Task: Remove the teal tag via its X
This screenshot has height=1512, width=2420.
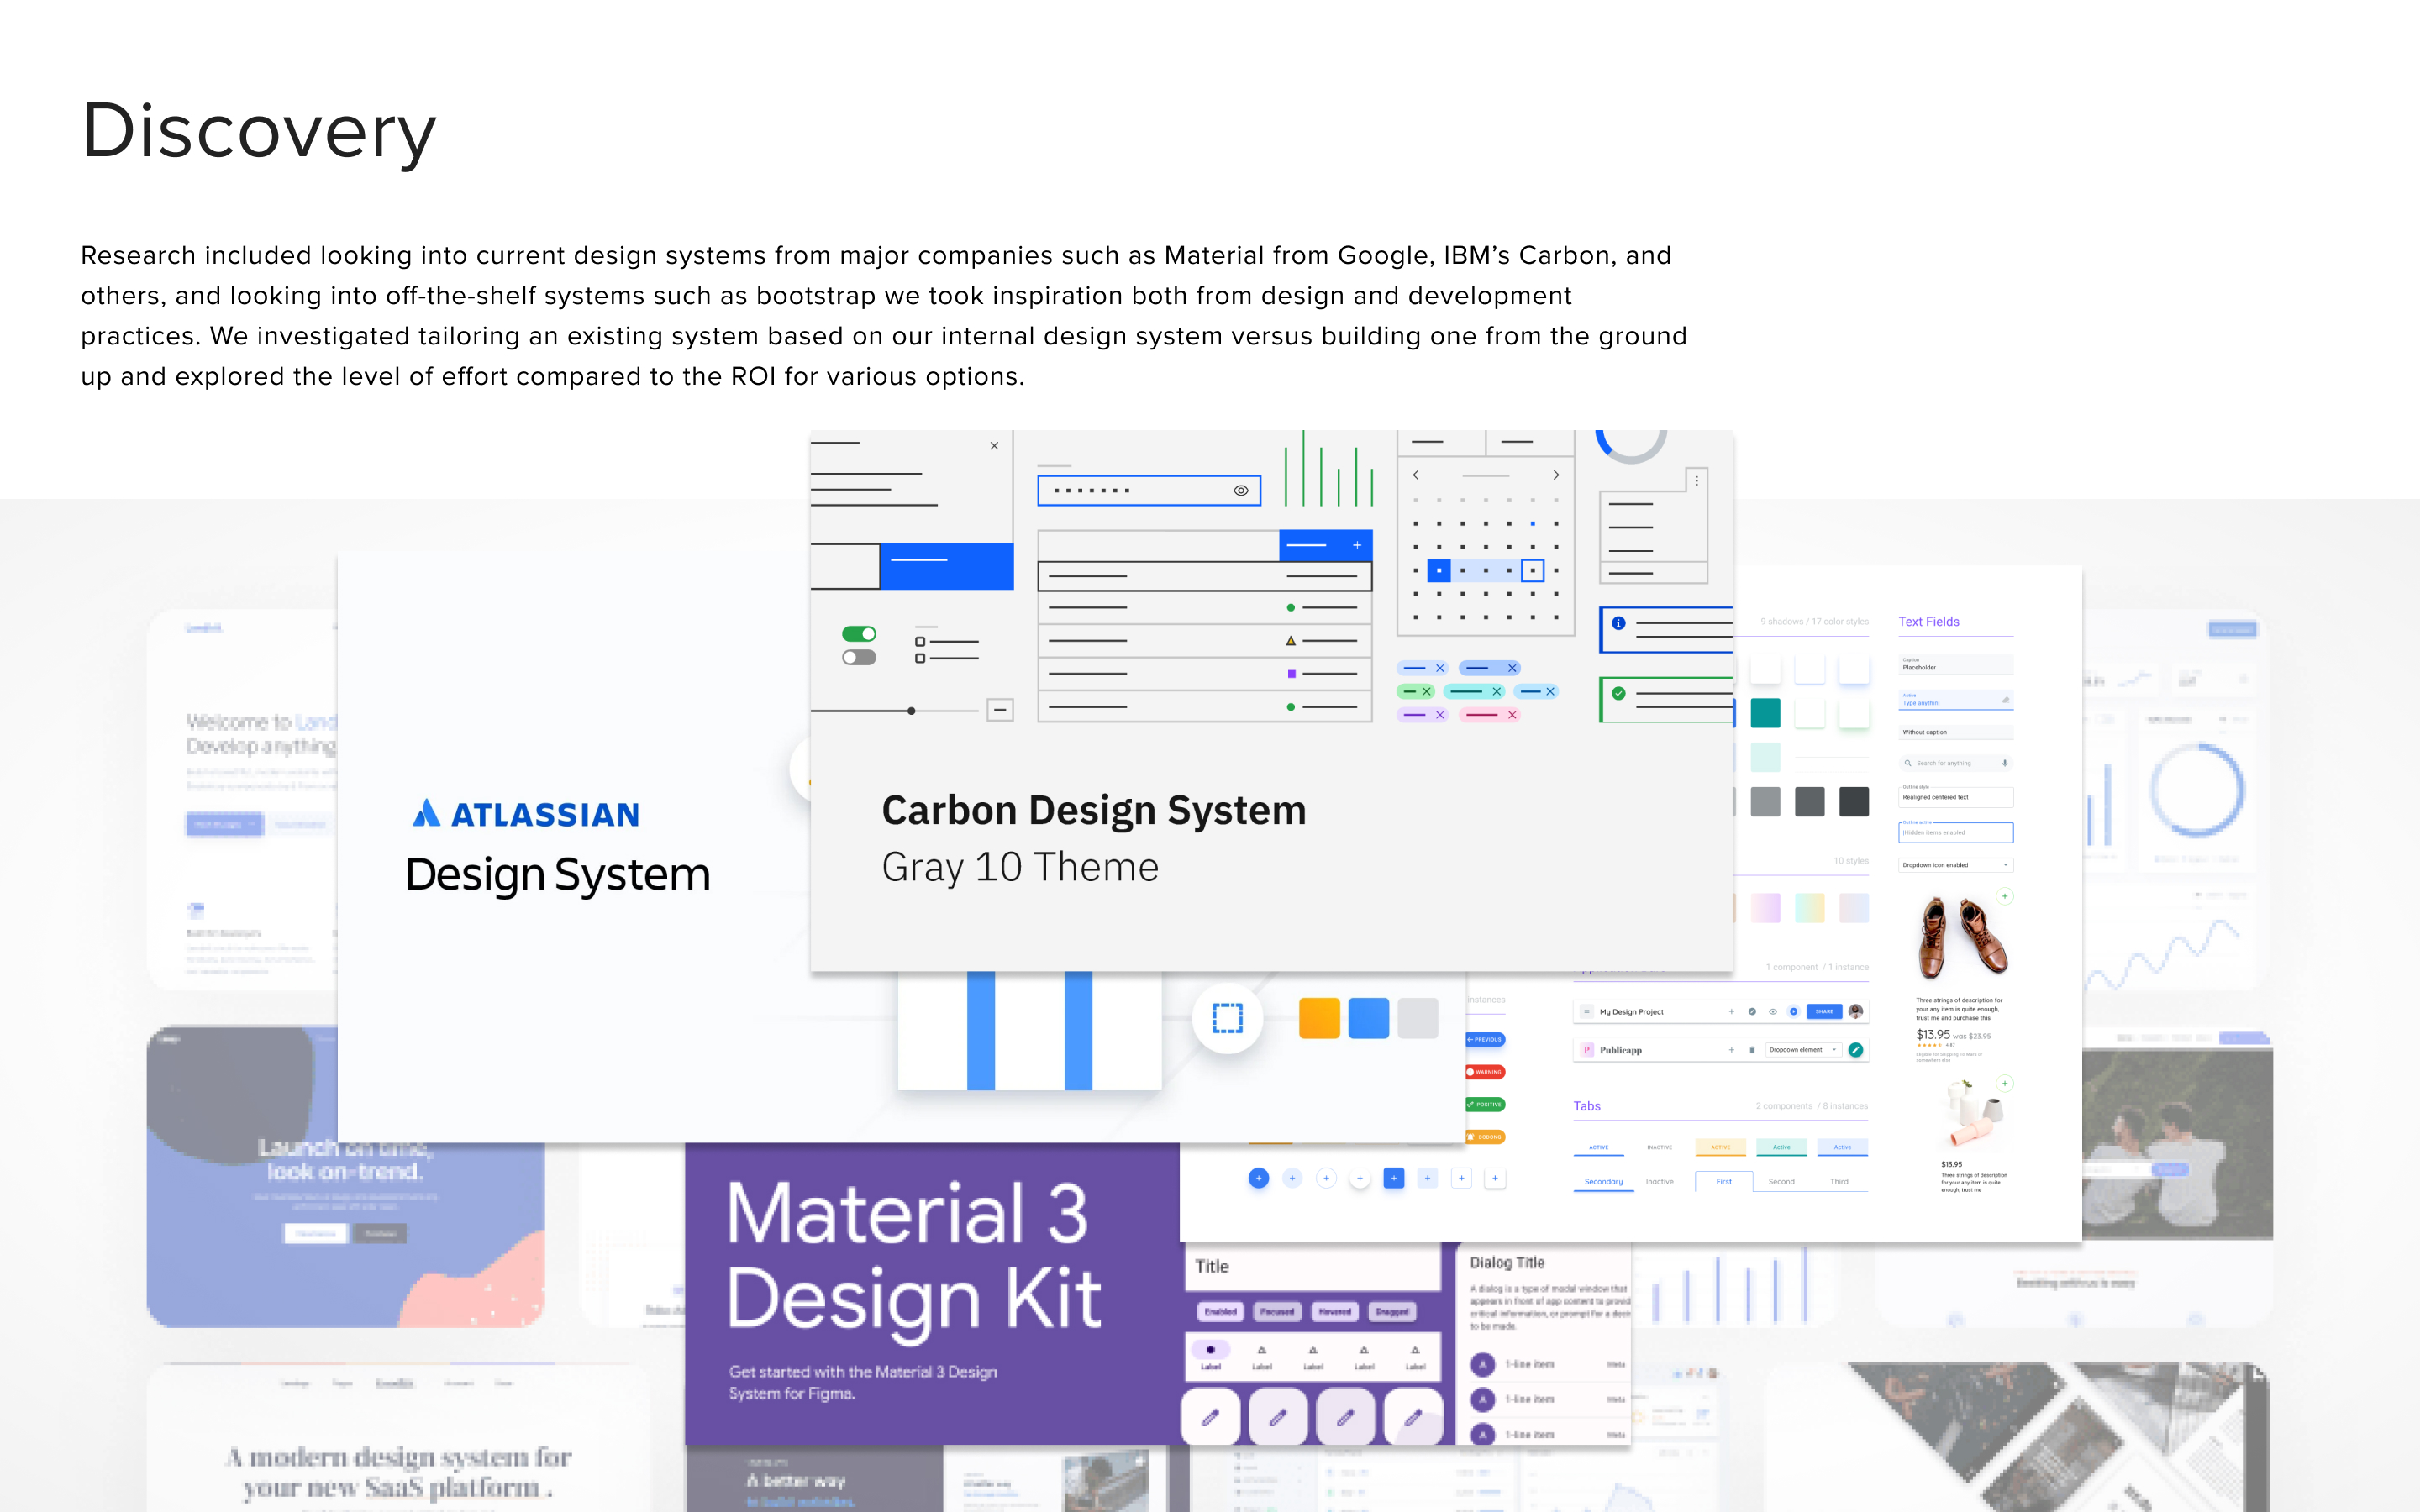Action: [1497, 691]
